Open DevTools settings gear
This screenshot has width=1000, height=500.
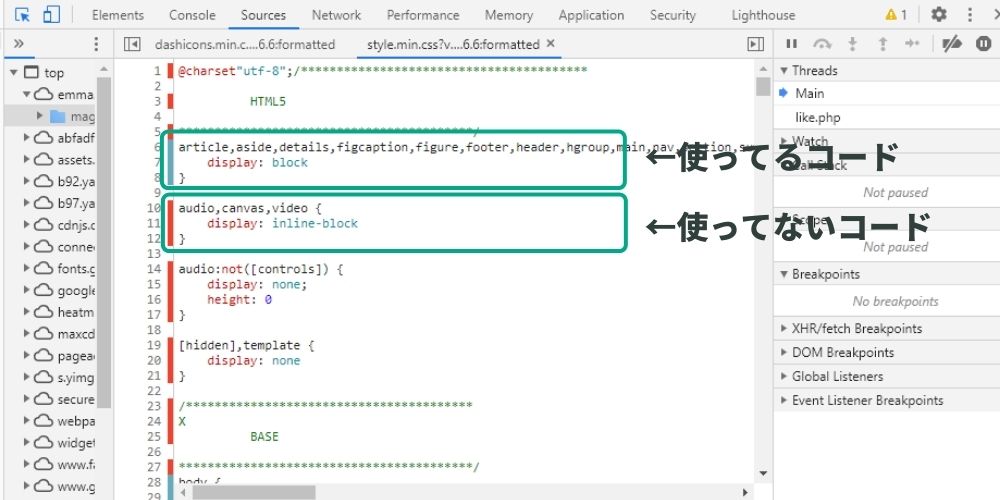[939, 15]
